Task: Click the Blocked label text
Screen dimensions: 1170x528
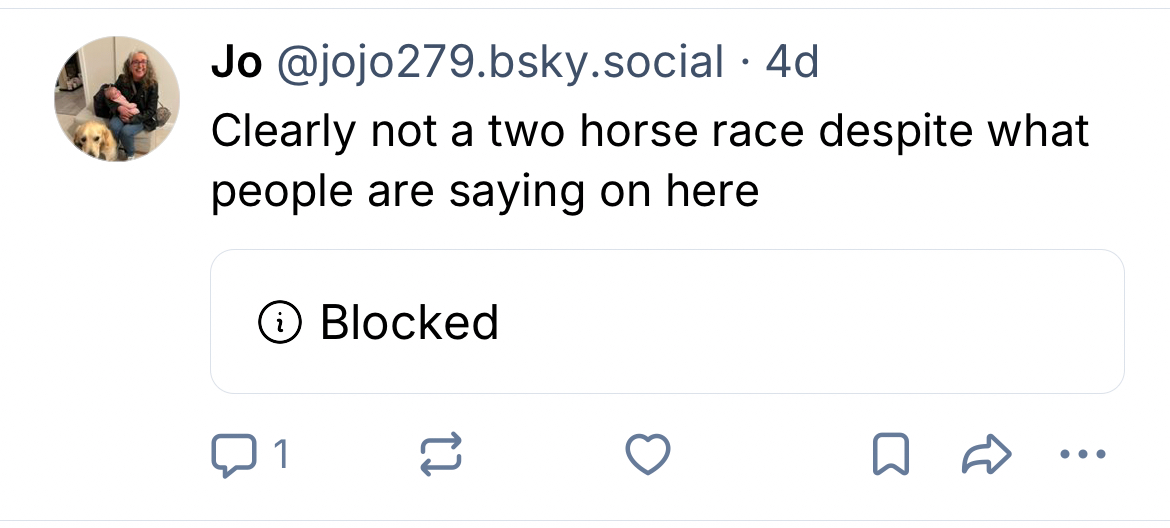Action: coord(409,322)
